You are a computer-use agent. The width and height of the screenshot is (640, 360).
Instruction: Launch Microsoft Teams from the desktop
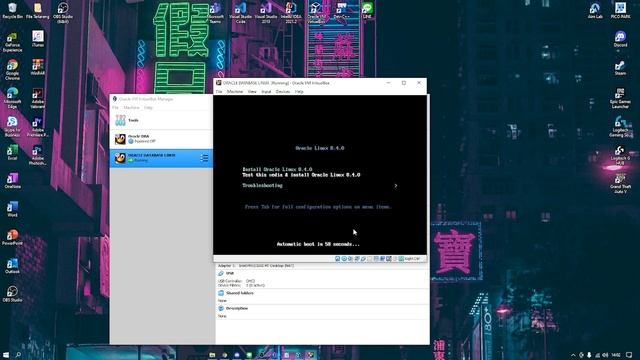tap(216, 13)
